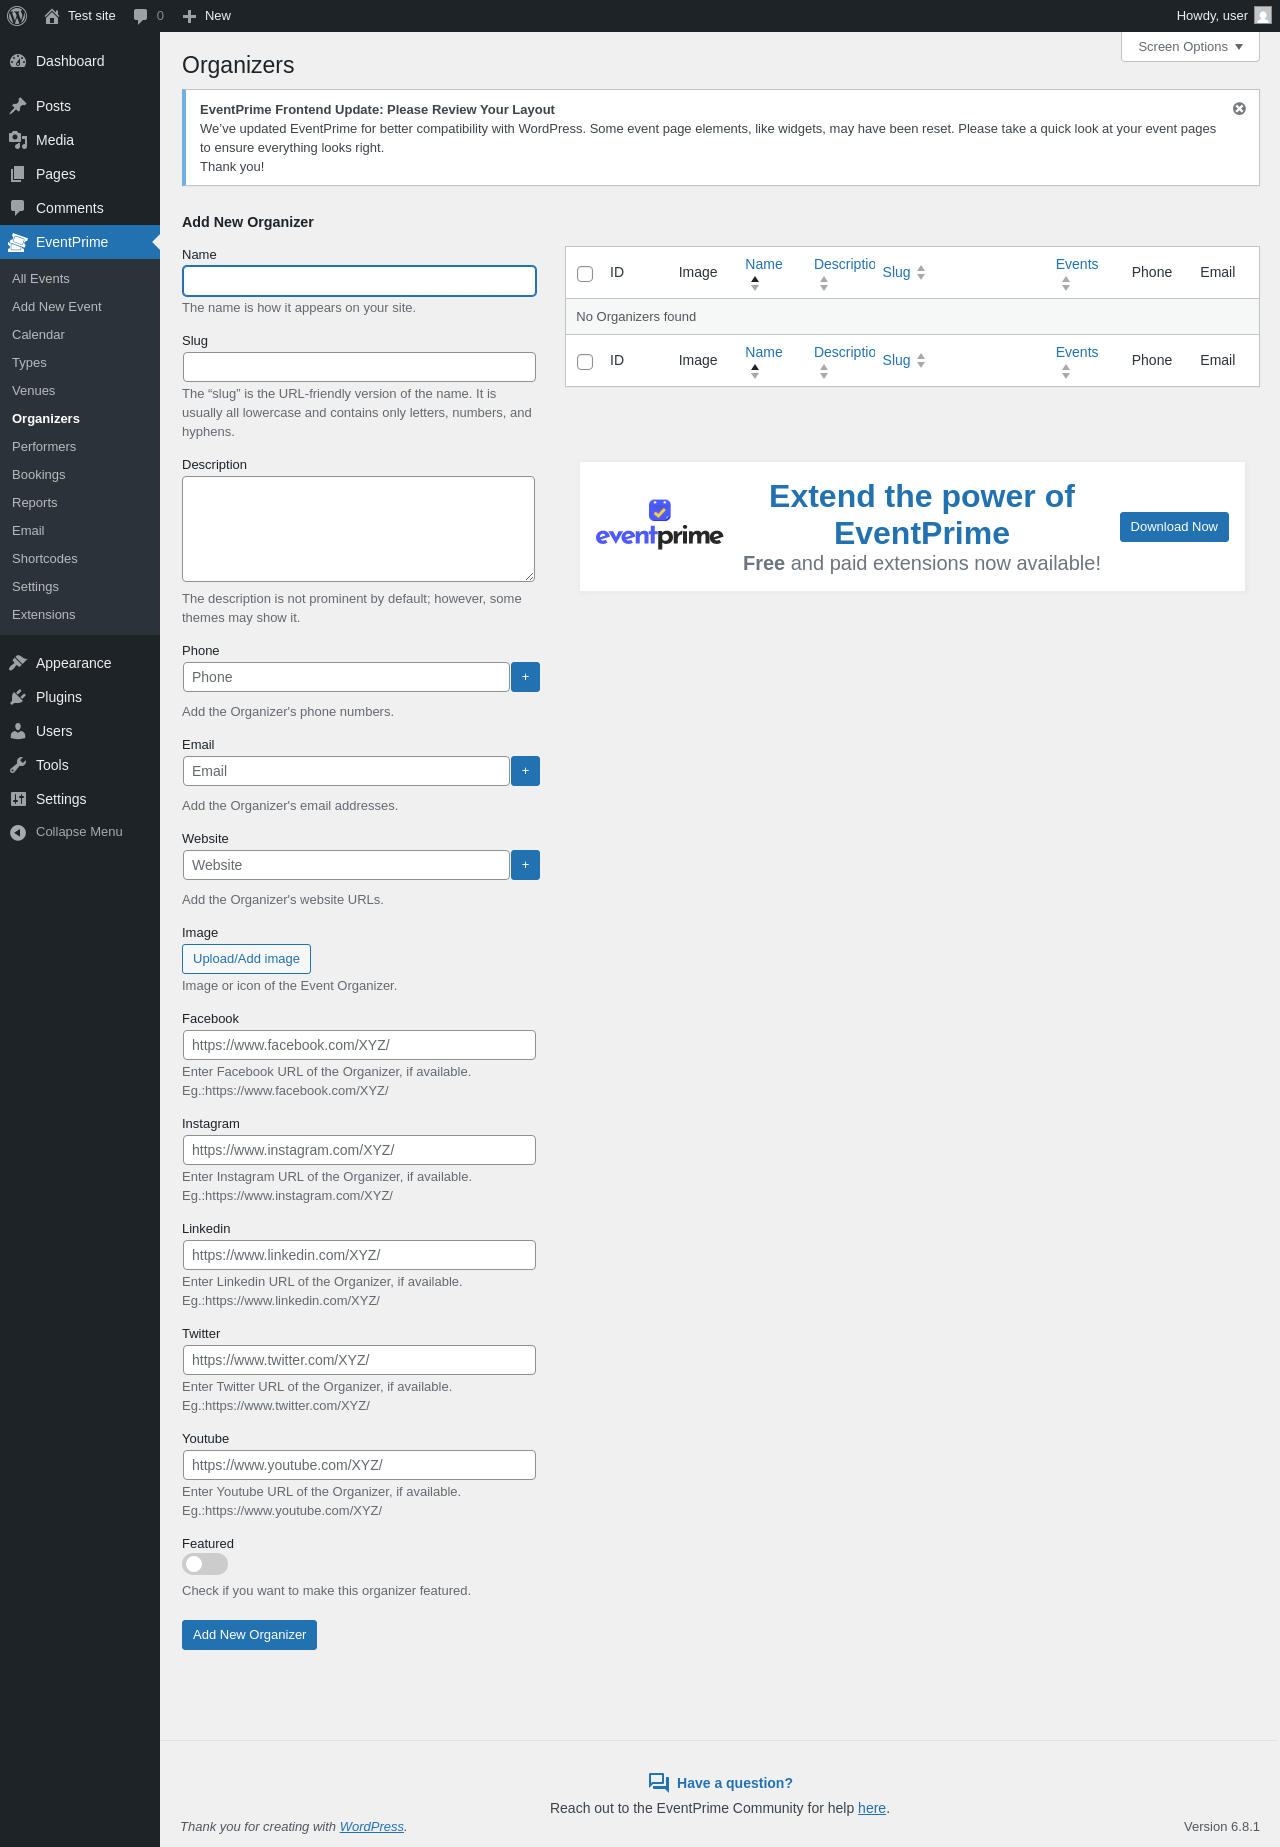Viewport: 1280px width, 1847px height.
Task: Click the Media icon in sidebar
Action: click(x=18, y=140)
